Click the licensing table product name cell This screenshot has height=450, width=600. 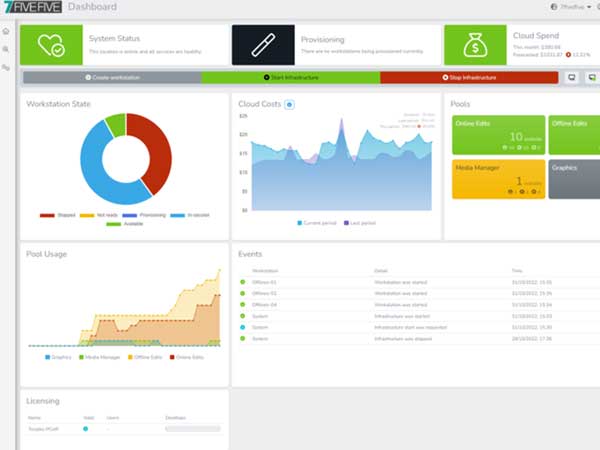(44, 429)
